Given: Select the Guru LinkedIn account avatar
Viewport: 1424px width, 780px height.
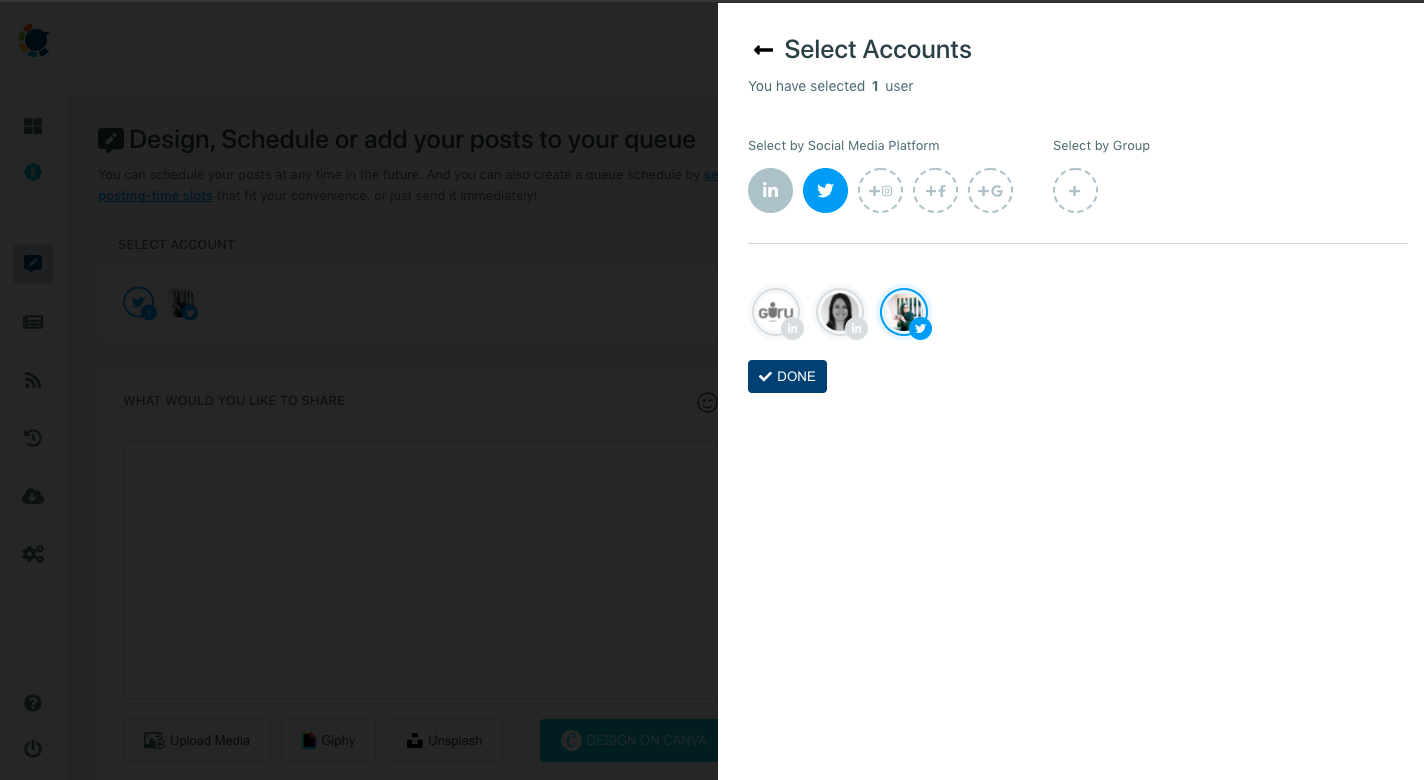Looking at the screenshot, I should click(x=776, y=311).
